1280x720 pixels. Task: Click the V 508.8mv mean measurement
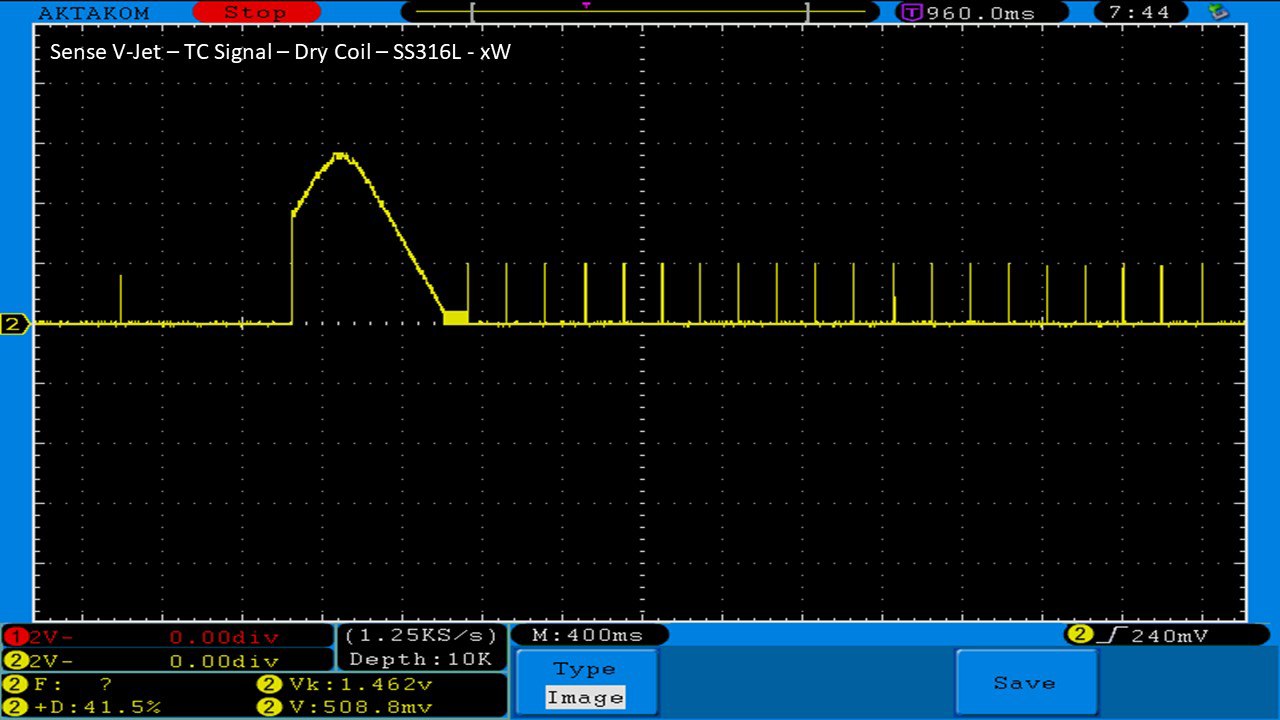(345, 707)
